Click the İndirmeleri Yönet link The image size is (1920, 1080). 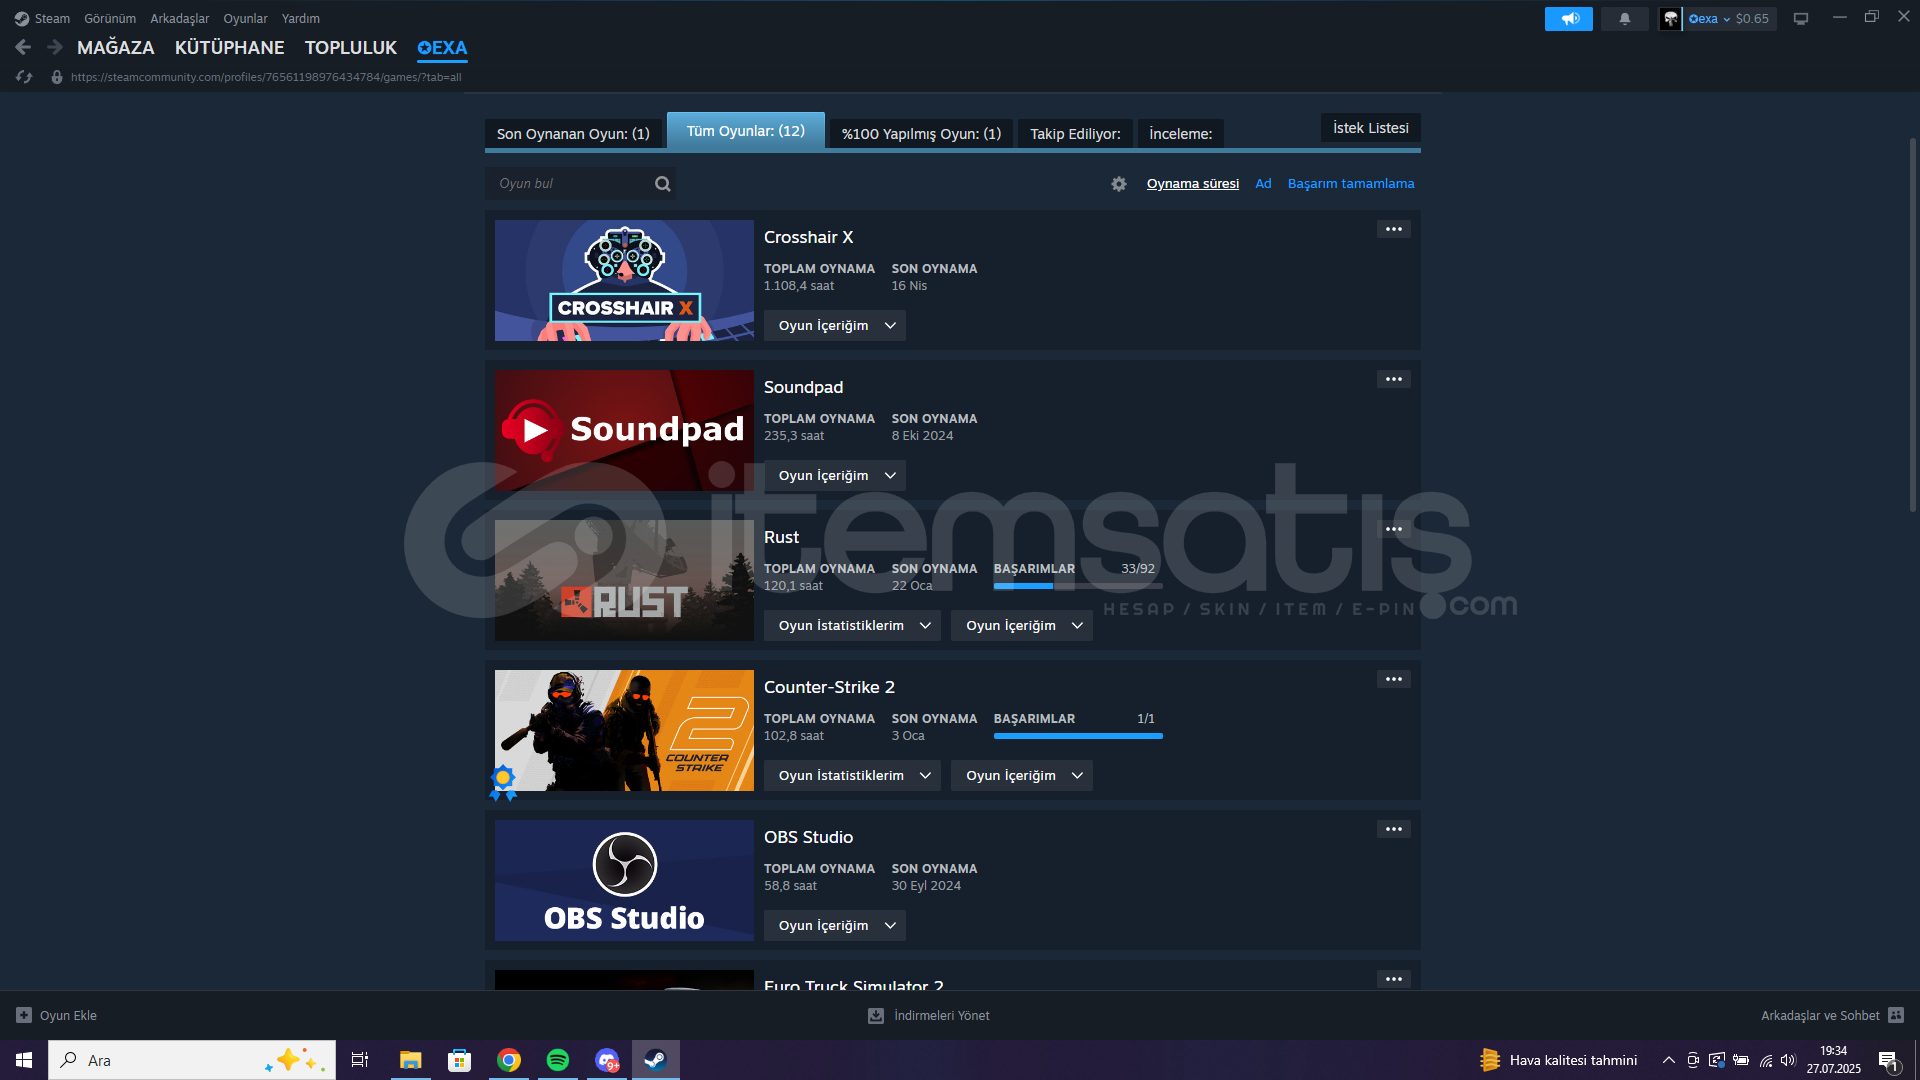pos(941,1015)
